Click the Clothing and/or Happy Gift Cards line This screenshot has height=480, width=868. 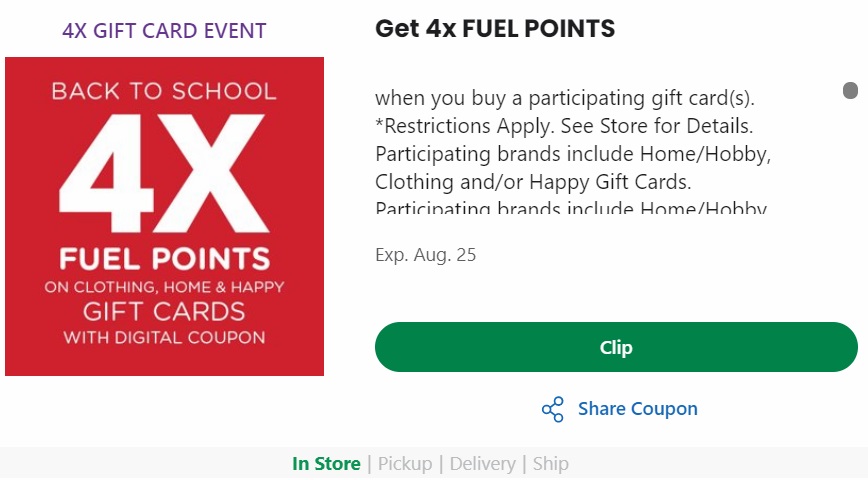(533, 183)
